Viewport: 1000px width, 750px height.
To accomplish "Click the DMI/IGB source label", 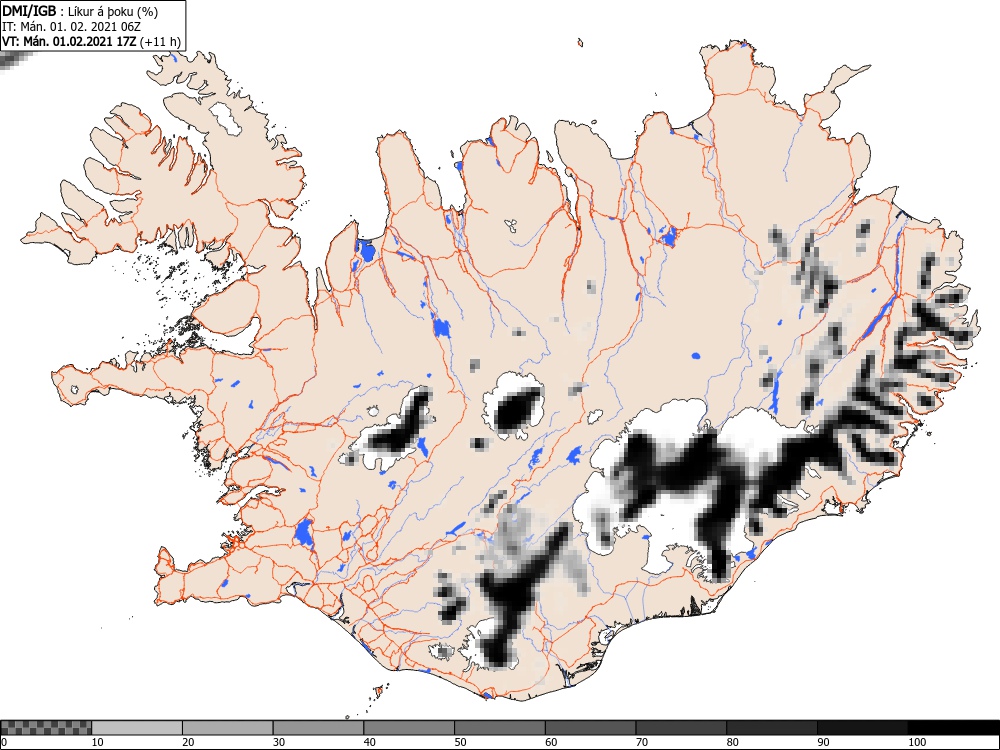I will [x=28, y=11].
